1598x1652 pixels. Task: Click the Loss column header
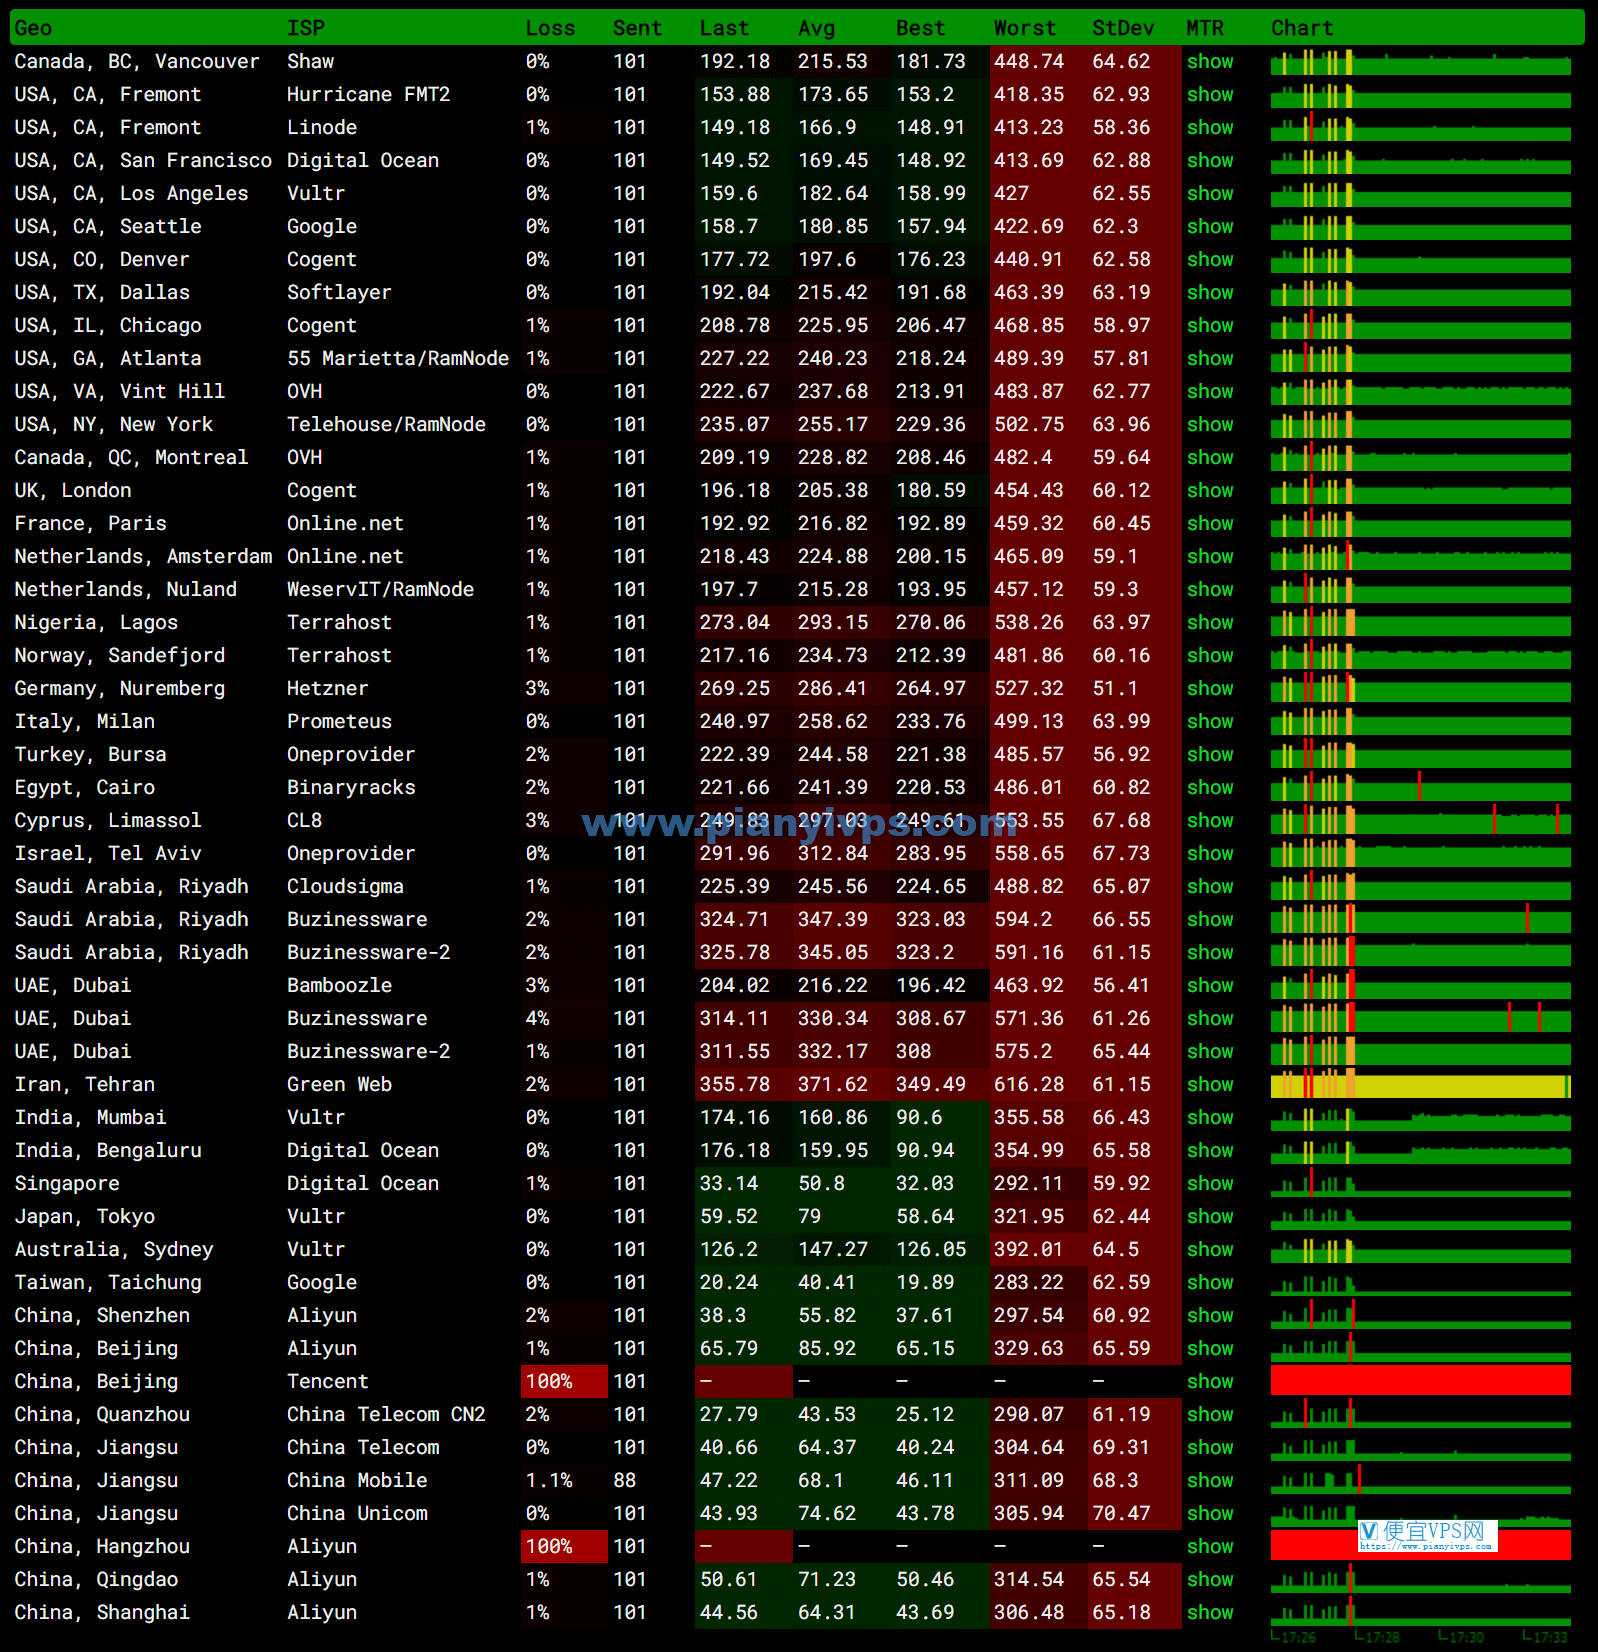pyautogui.click(x=550, y=28)
